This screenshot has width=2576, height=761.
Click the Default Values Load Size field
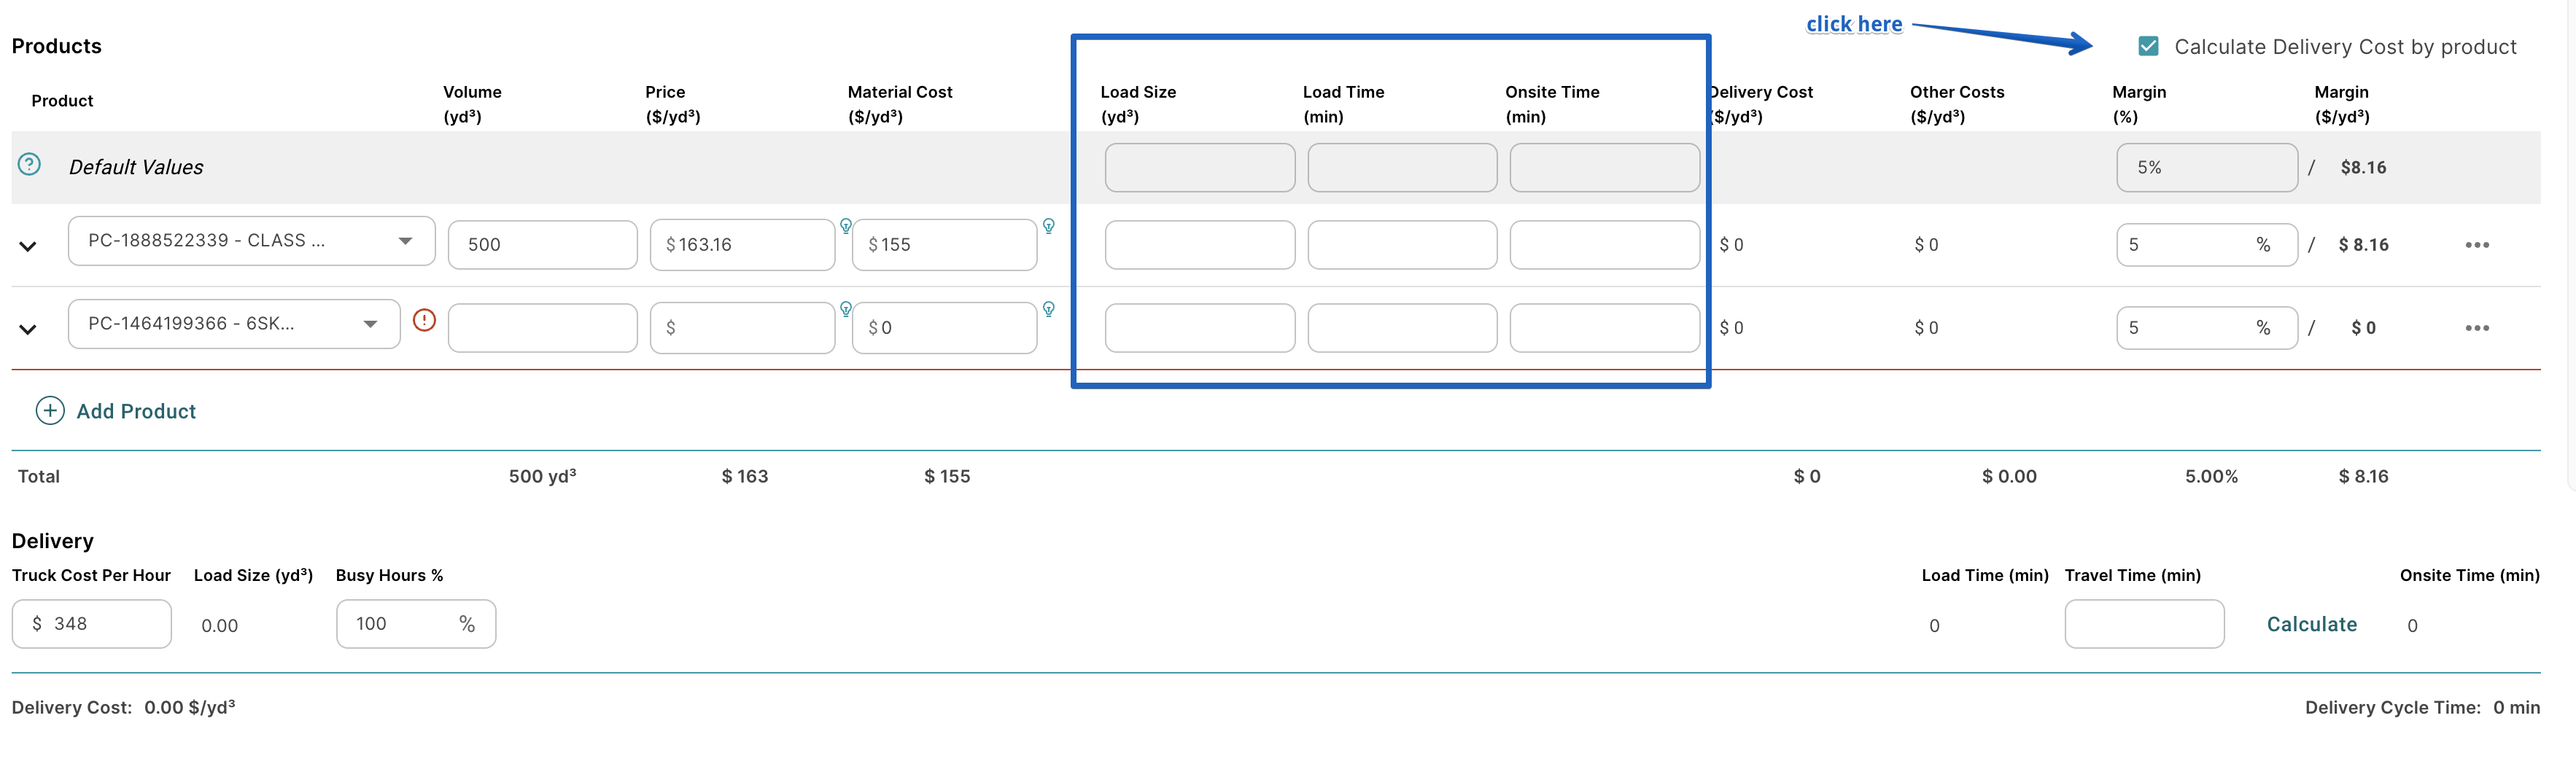(1199, 168)
